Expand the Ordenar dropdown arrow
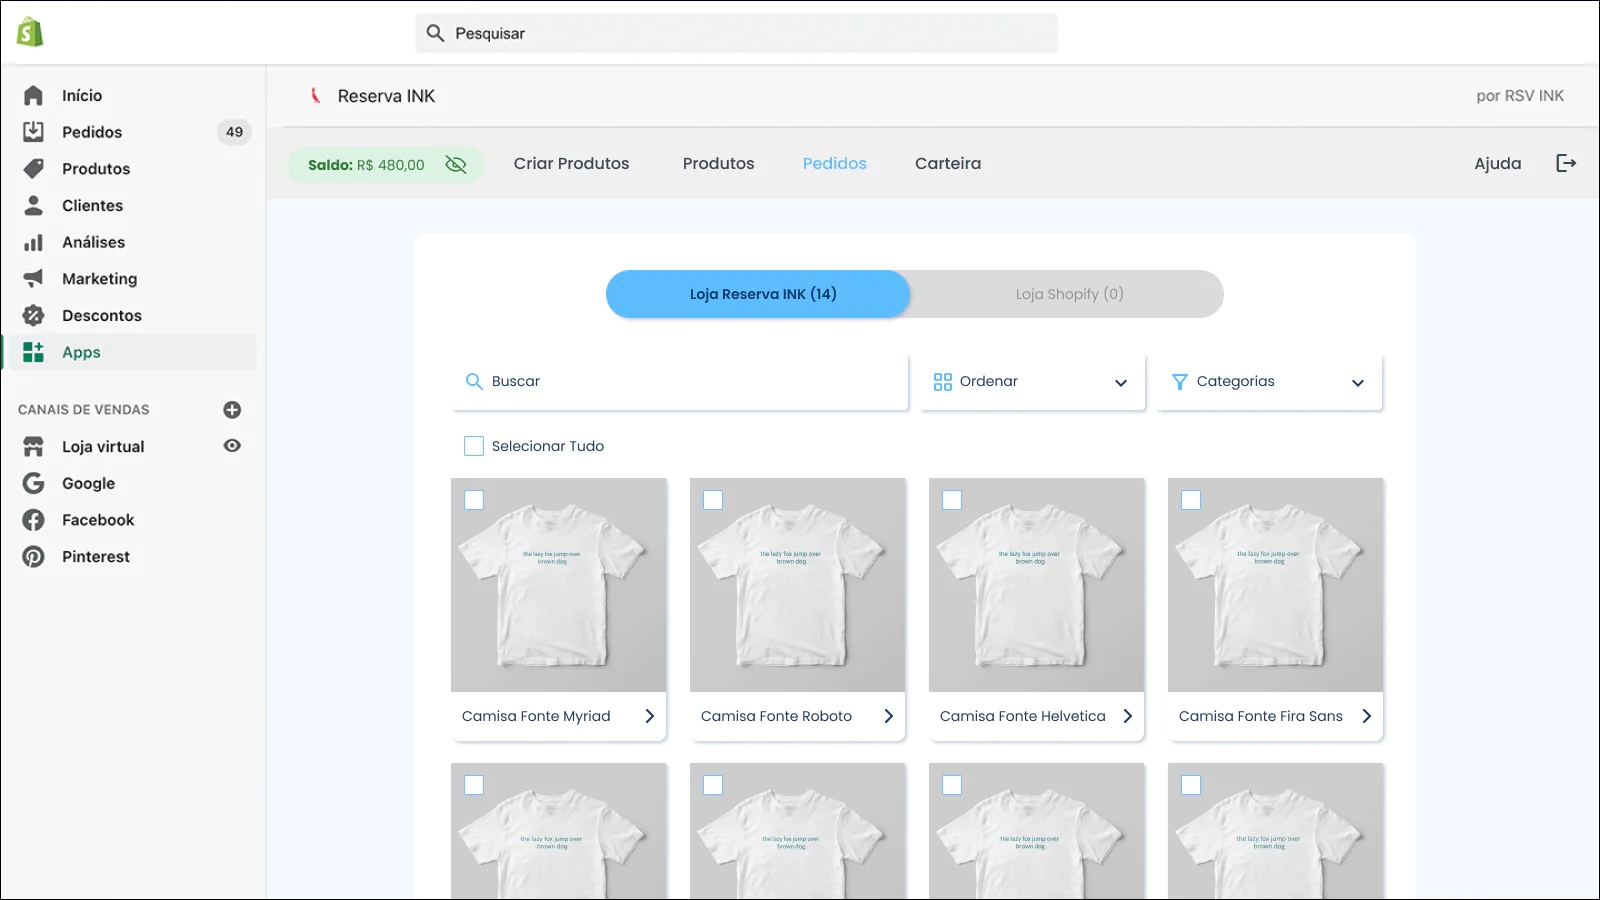The width and height of the screenshot is (1600, 900). point(1121,382)
